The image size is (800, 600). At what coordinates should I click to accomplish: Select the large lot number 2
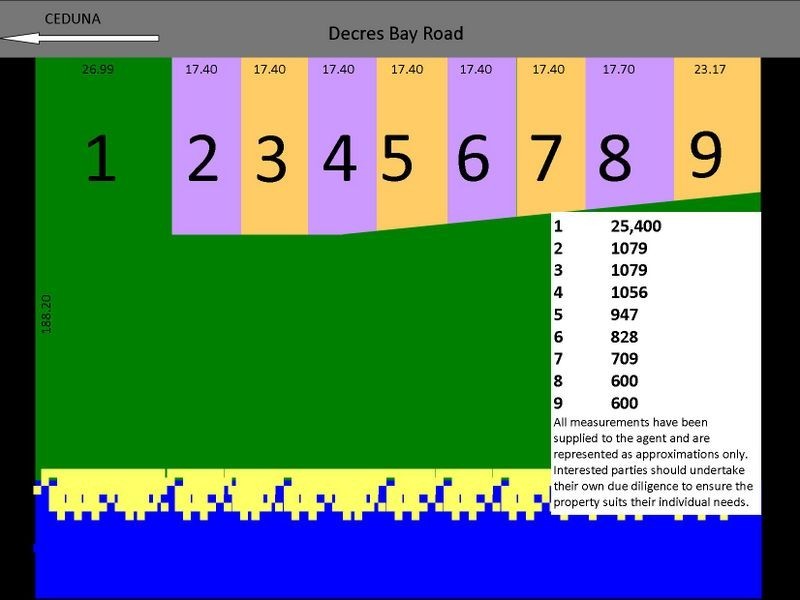203,158
